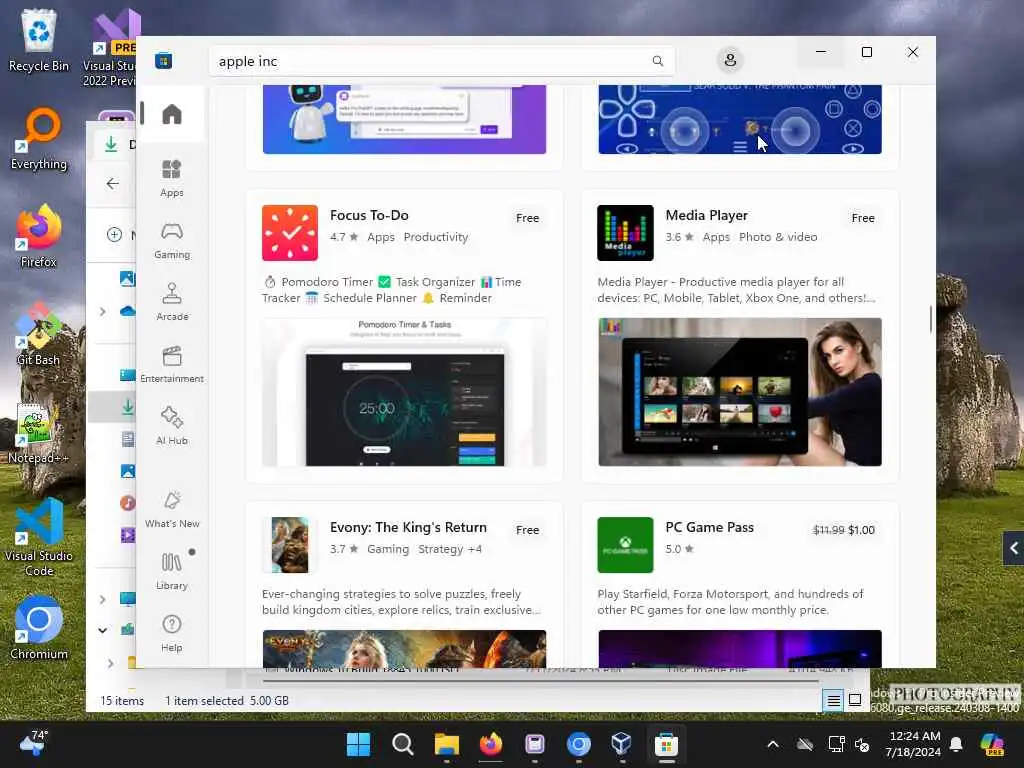Click the PC Game Pass app icon
Viewport: 1024px width, 768px height.
[x=625, y=545]
